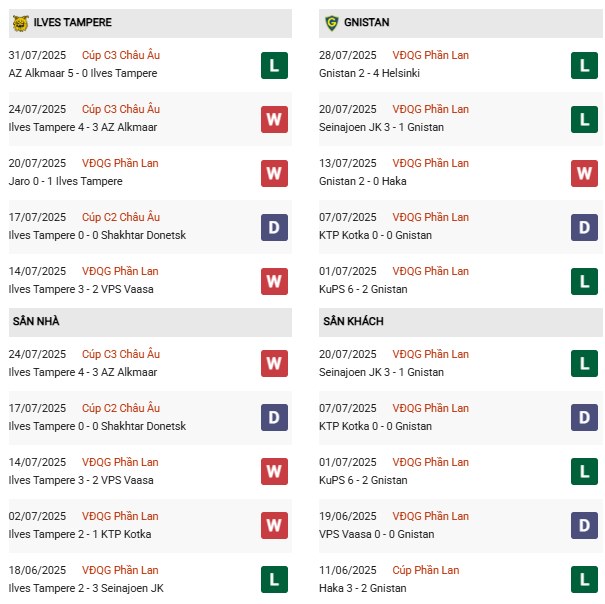Screen dimensions: 605x604
Task: Open Cúp C3 Châu Âu link dated 31/07/2025
Action: pyautogui.click(x=121, y=56)
